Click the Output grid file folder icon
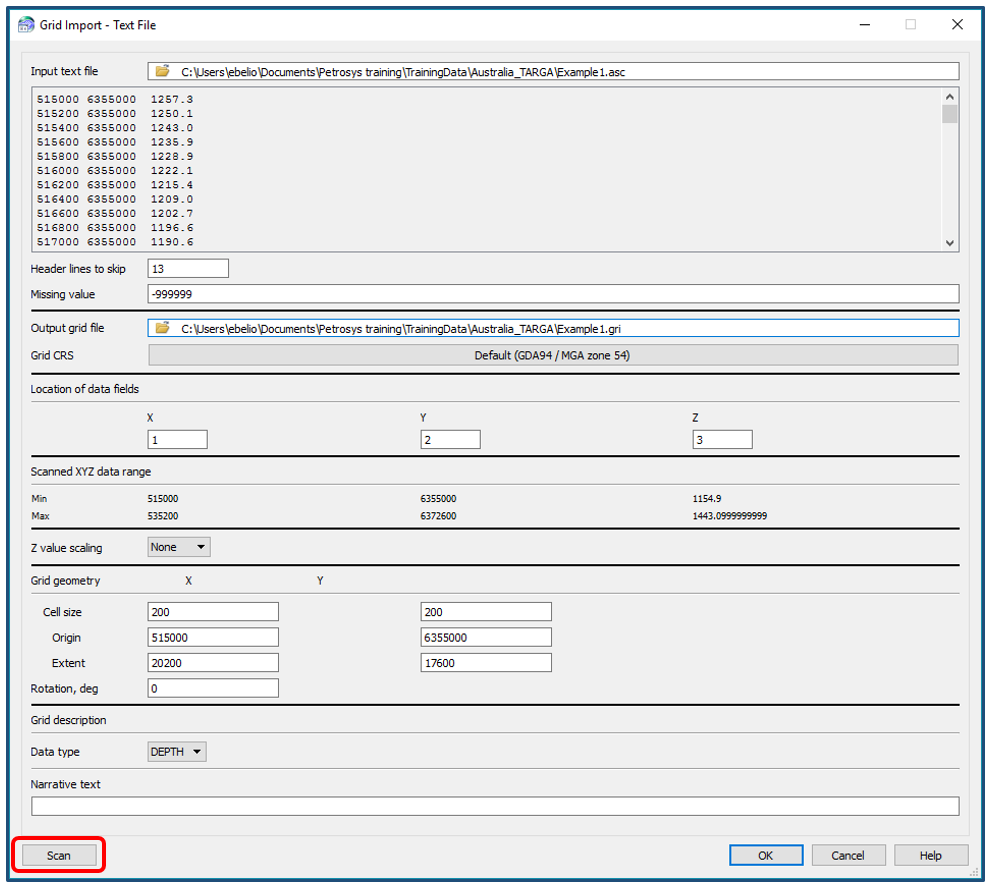 point(163,328)
